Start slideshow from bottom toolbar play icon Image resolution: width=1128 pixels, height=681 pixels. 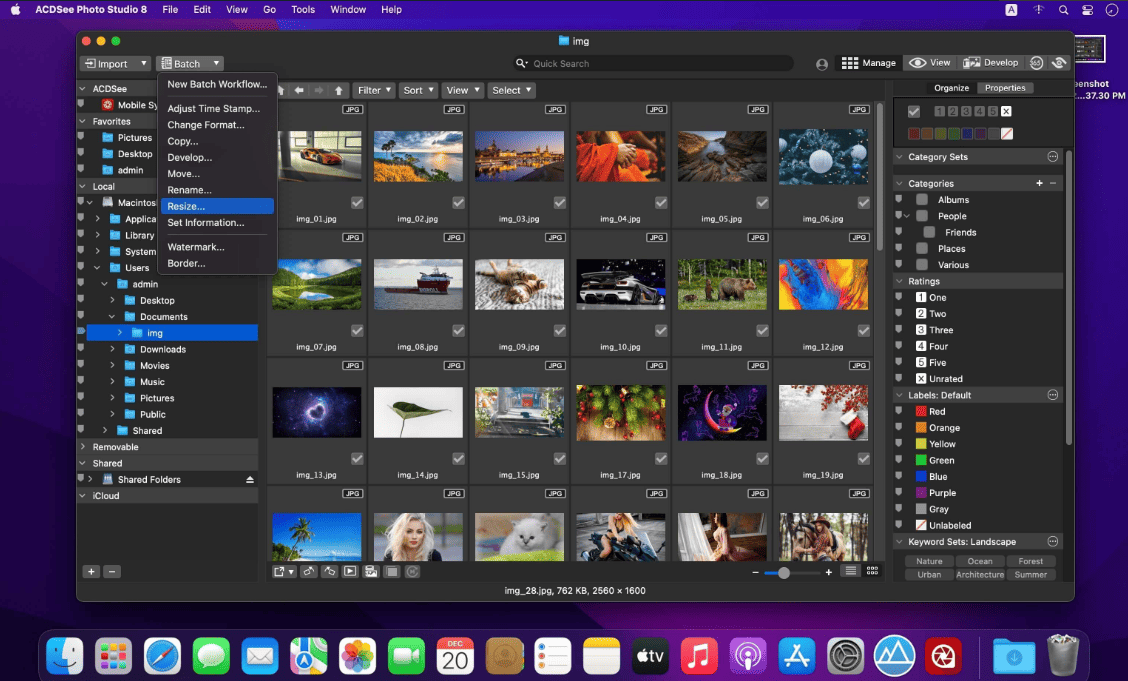[x=350, y=572]
